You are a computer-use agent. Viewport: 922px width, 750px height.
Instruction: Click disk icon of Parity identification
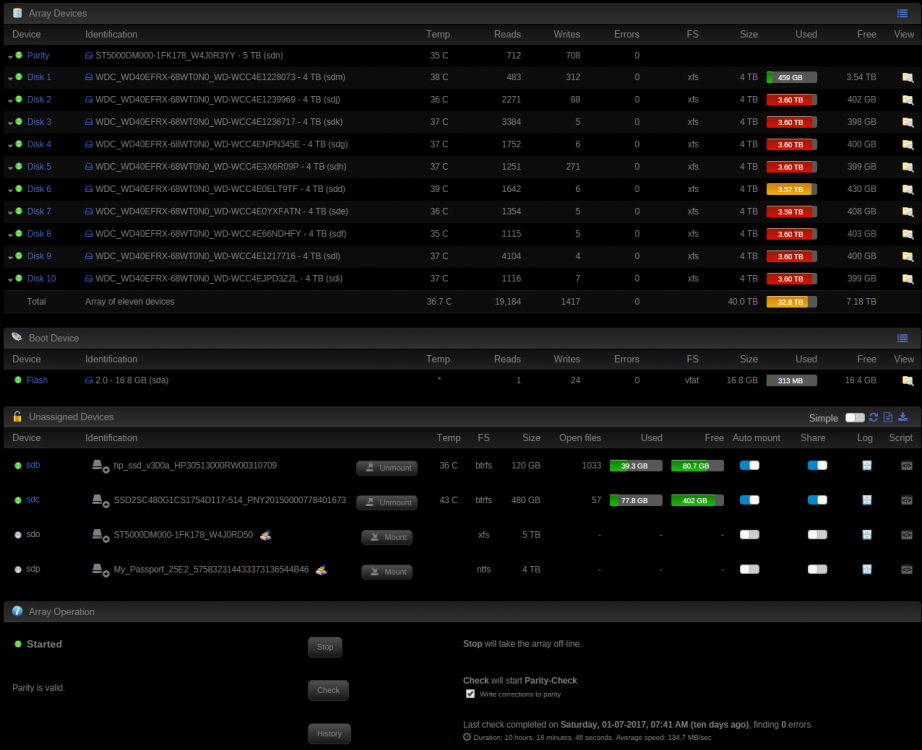[x=89, y=55]
